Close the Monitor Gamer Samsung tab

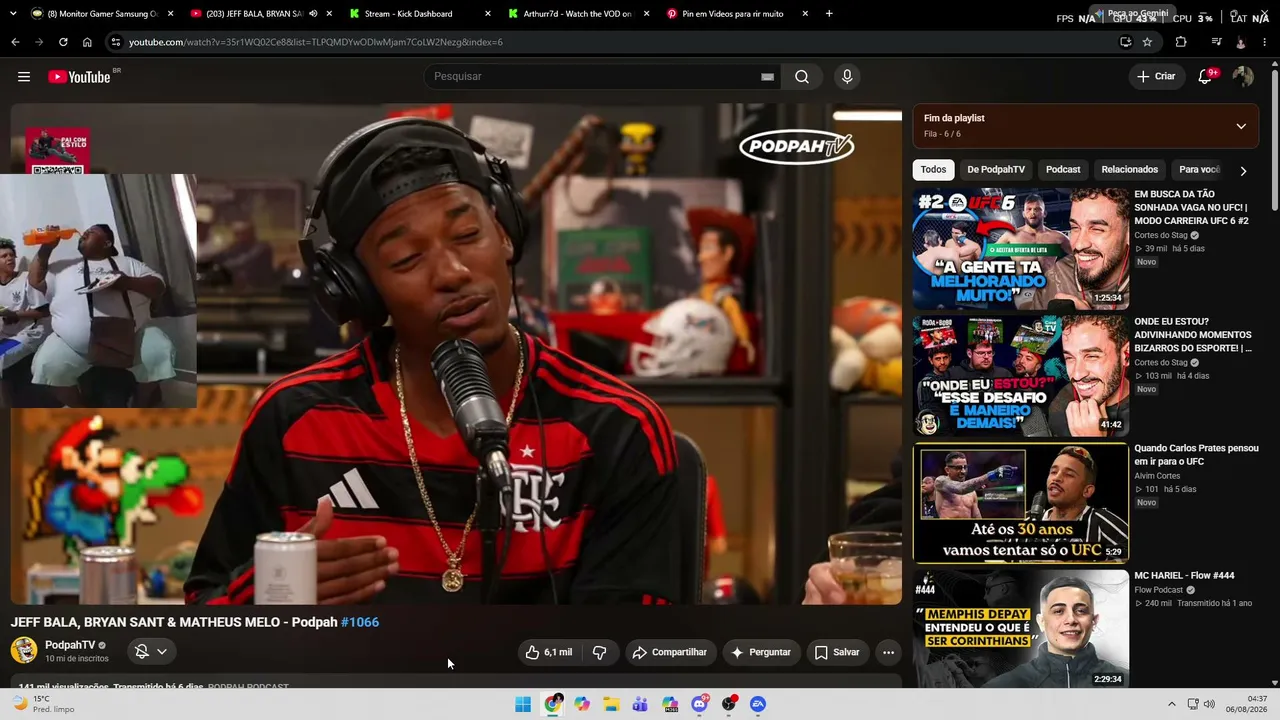[171, 14]
